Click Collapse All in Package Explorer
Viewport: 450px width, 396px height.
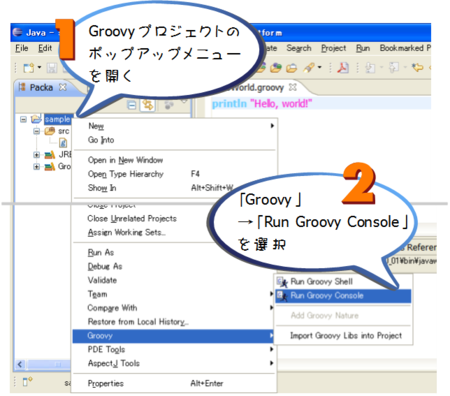(132, 105)
